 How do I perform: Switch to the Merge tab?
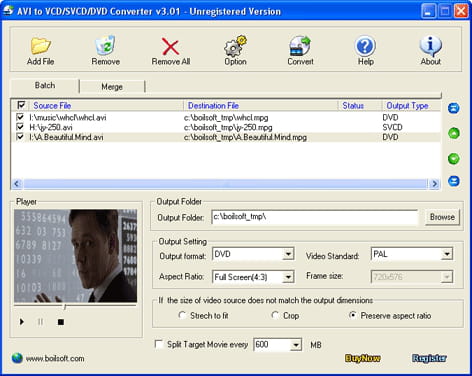pyautogui.click(x=112, y=87)
